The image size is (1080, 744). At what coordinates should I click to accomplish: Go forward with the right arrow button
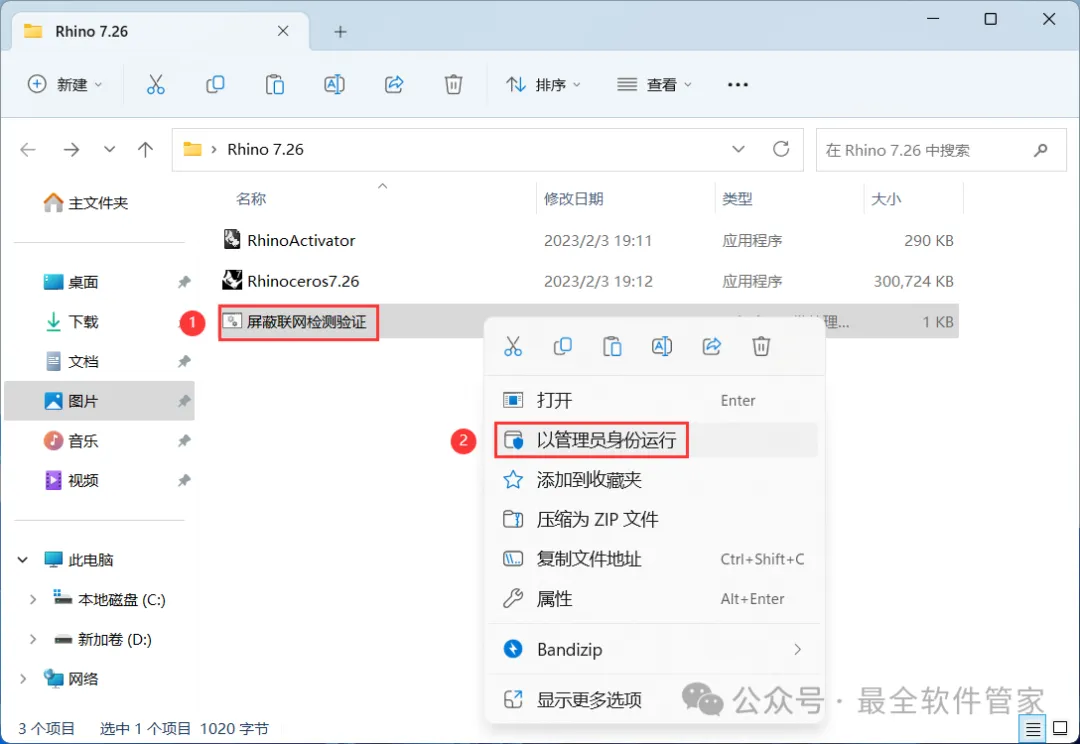(71, 149)
